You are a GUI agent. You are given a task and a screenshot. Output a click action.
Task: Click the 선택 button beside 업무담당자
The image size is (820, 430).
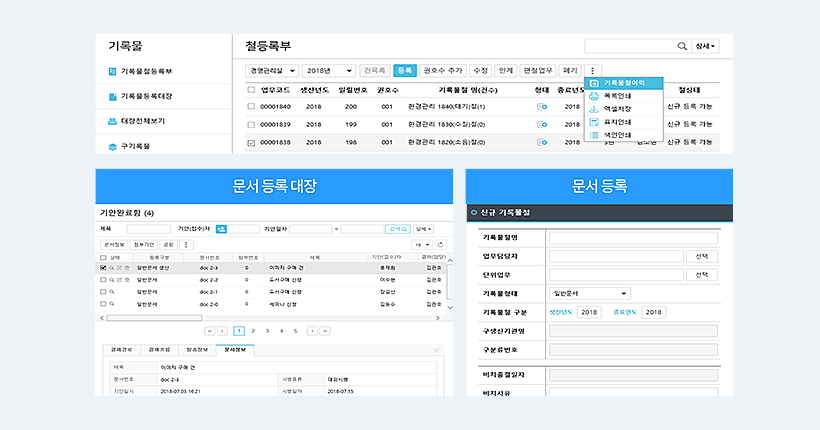(x=702, y=256)
